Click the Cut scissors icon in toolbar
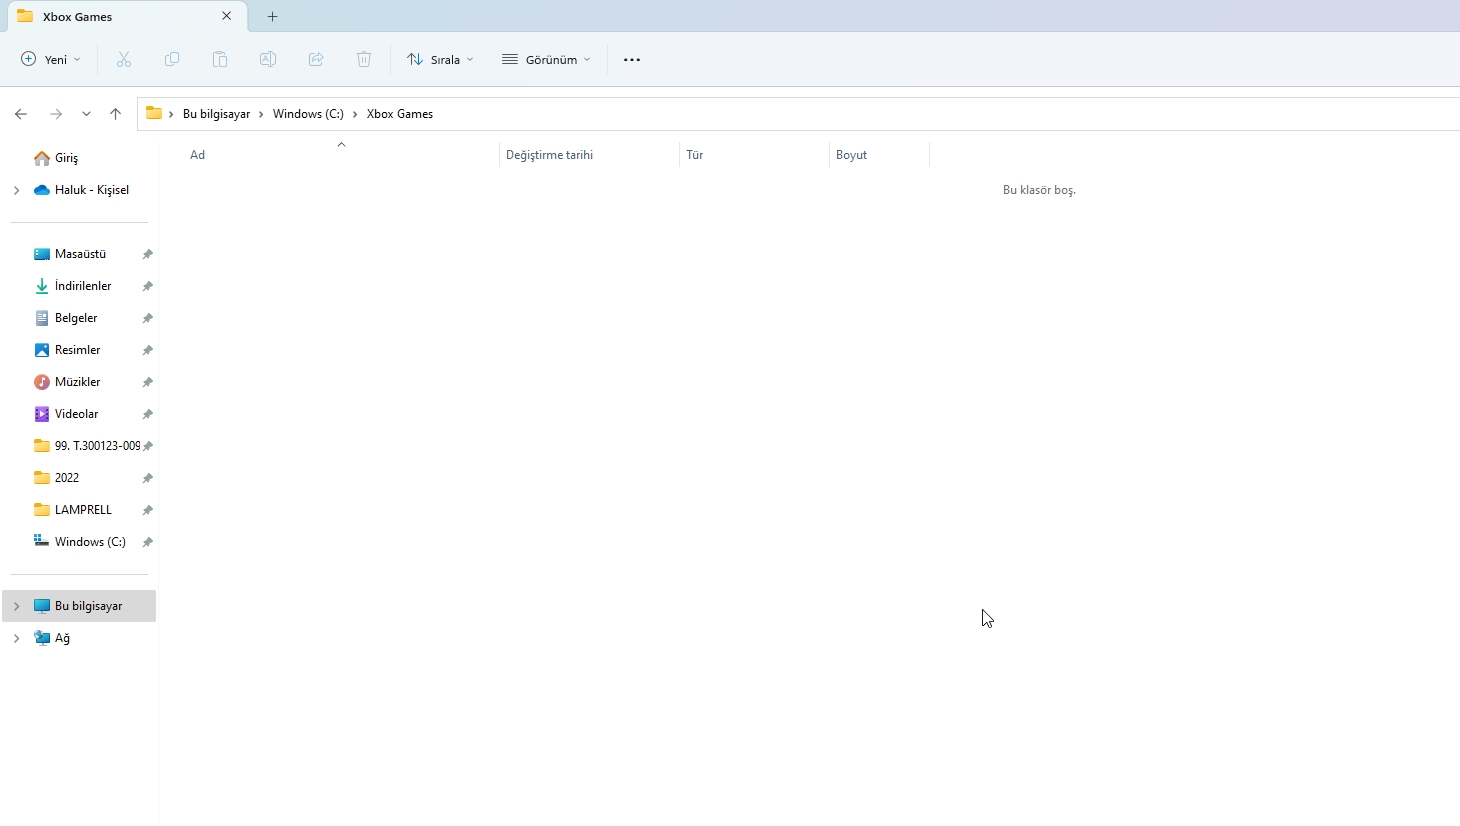 pos(124,60)
